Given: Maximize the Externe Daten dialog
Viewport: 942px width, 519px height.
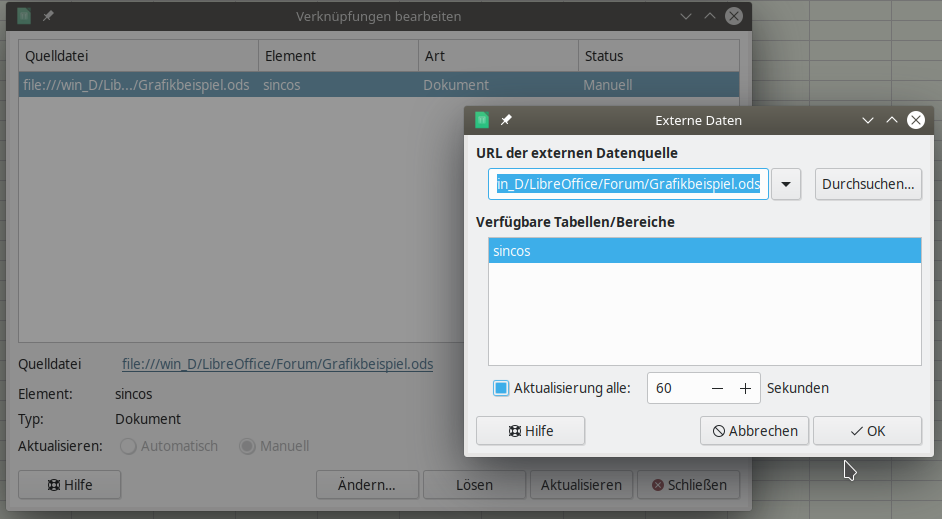Looking at the screenshot, I should pos(892,120).
